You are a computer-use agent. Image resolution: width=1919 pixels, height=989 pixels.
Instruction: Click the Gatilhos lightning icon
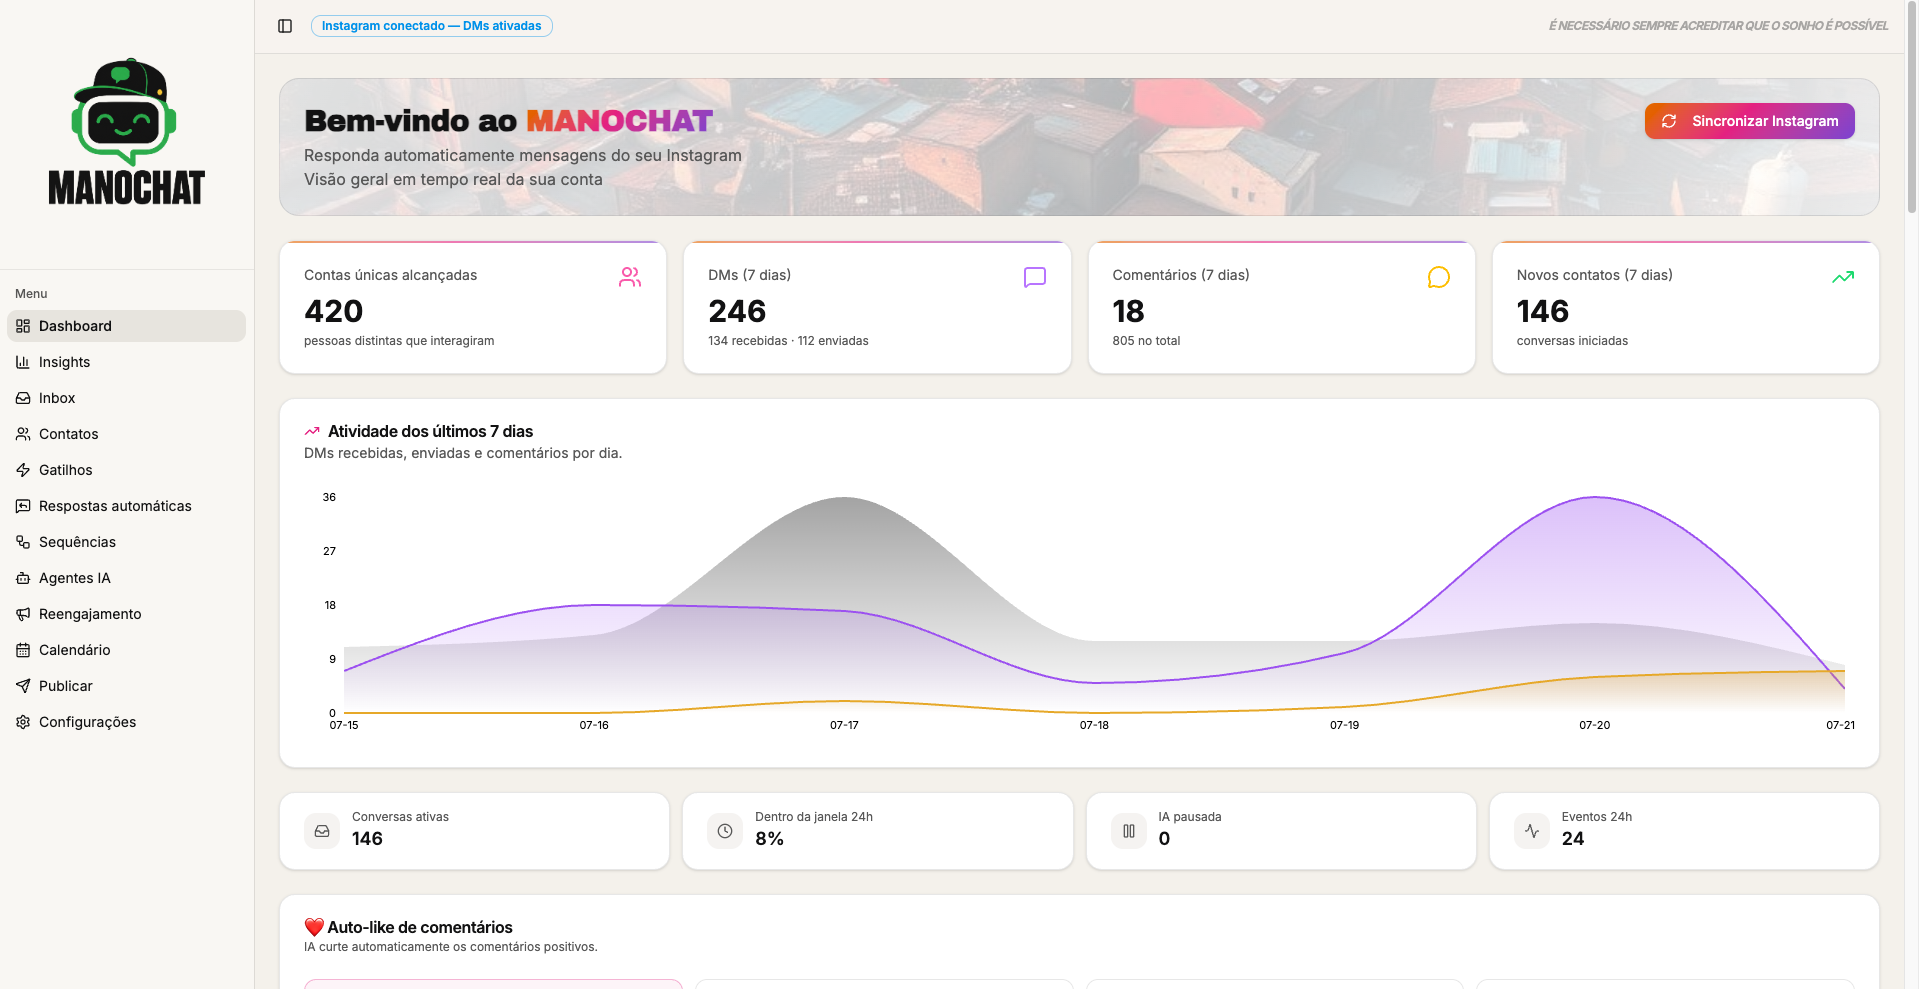click(x=23, y=470)
